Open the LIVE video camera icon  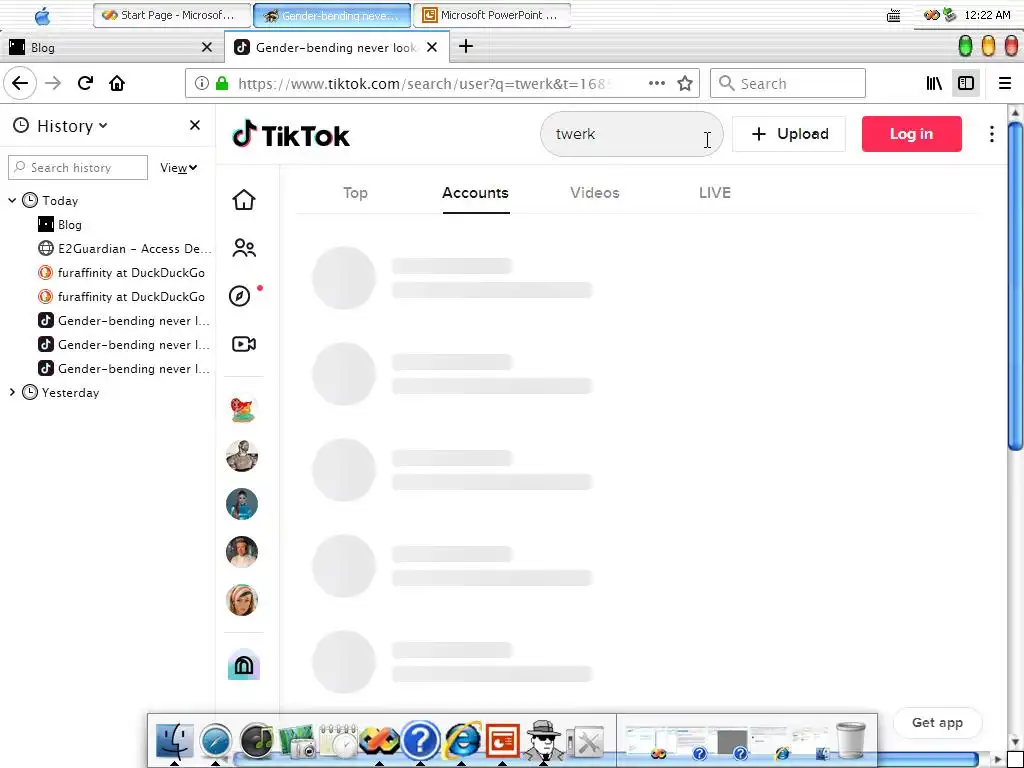tap(244, 344)
